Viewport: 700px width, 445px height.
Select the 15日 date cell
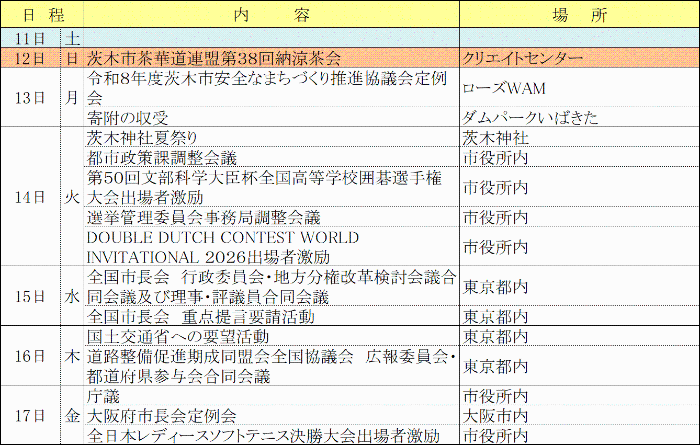[30, 296]
